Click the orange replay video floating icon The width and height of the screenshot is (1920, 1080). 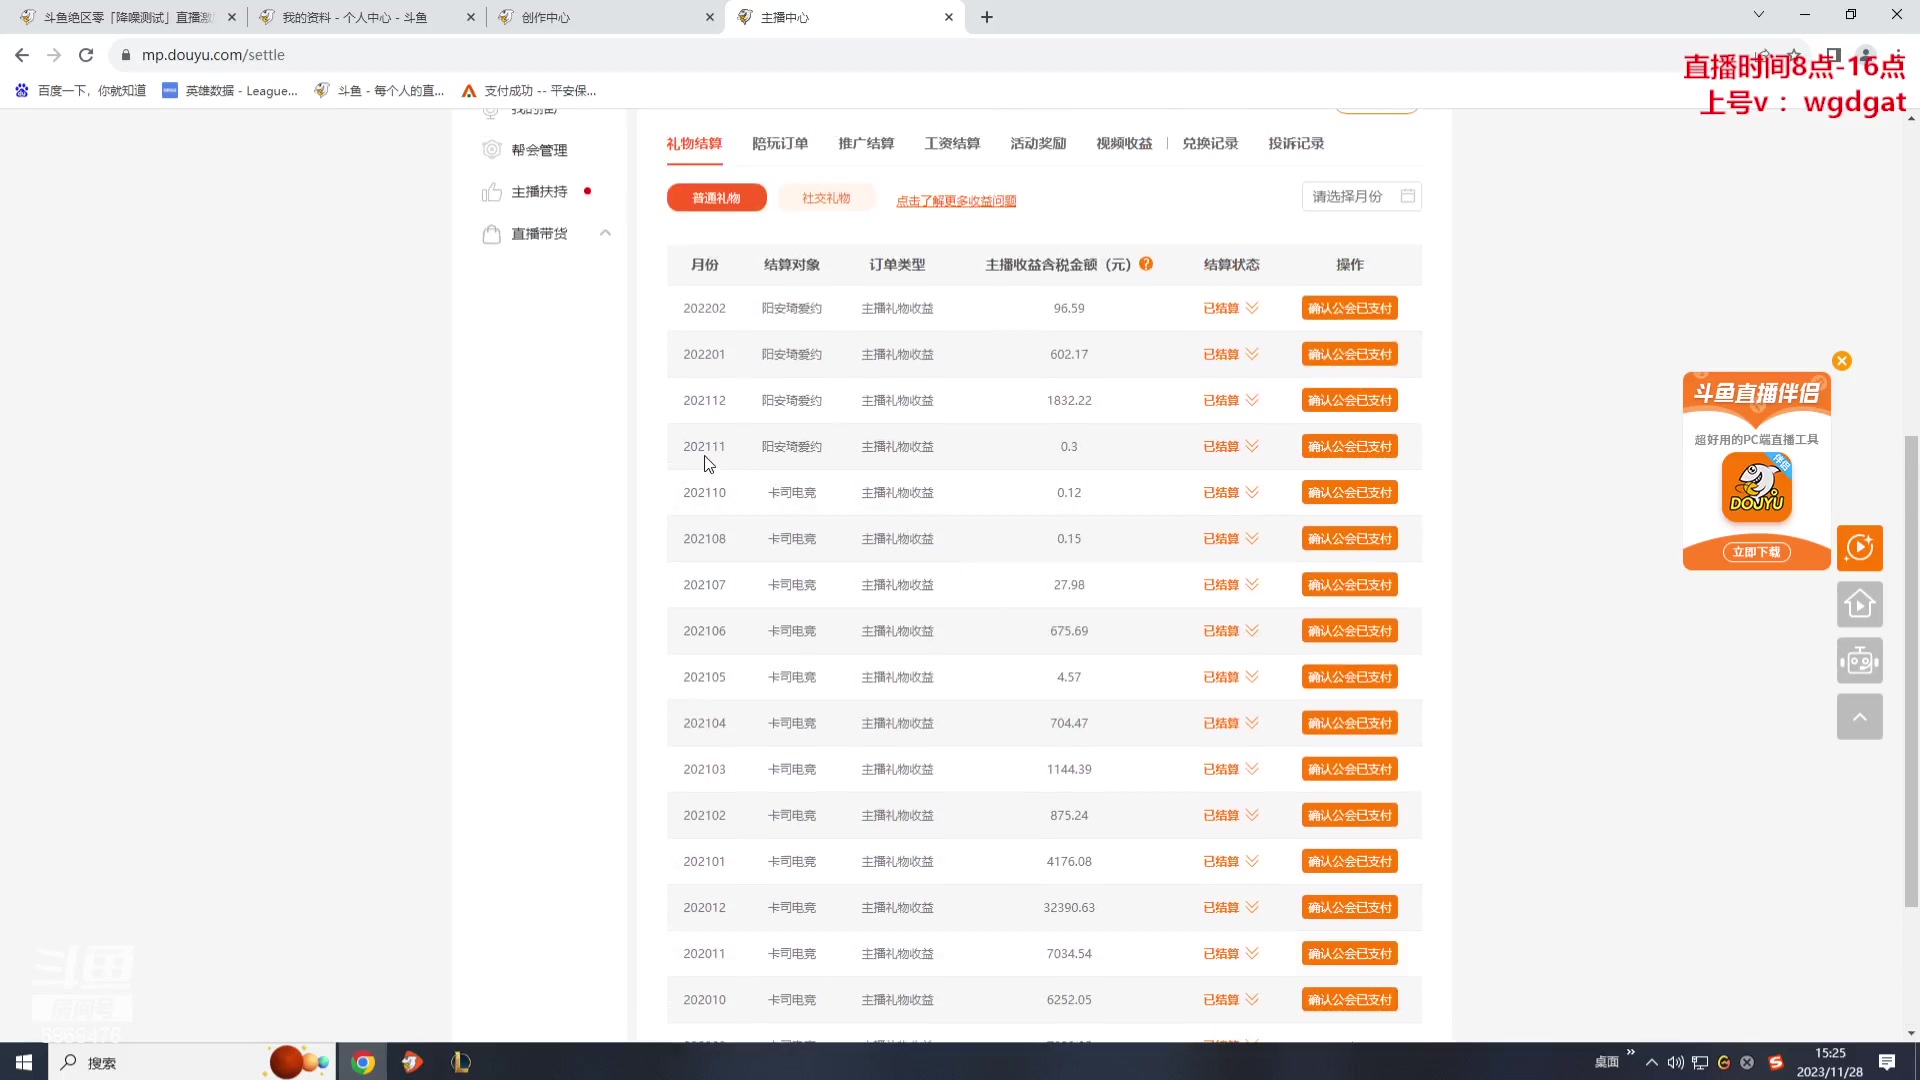point(1859,548)
